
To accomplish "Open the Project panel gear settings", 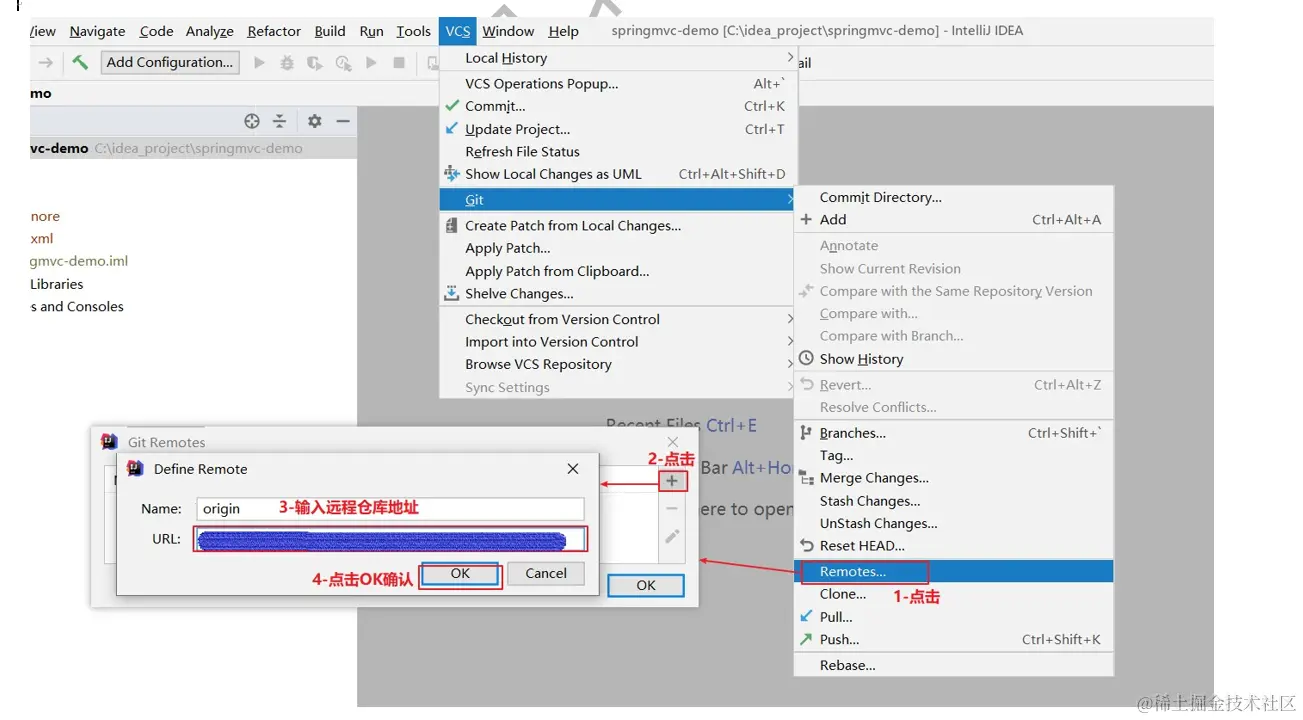I will pyautogui.click(x=315, y=121).
